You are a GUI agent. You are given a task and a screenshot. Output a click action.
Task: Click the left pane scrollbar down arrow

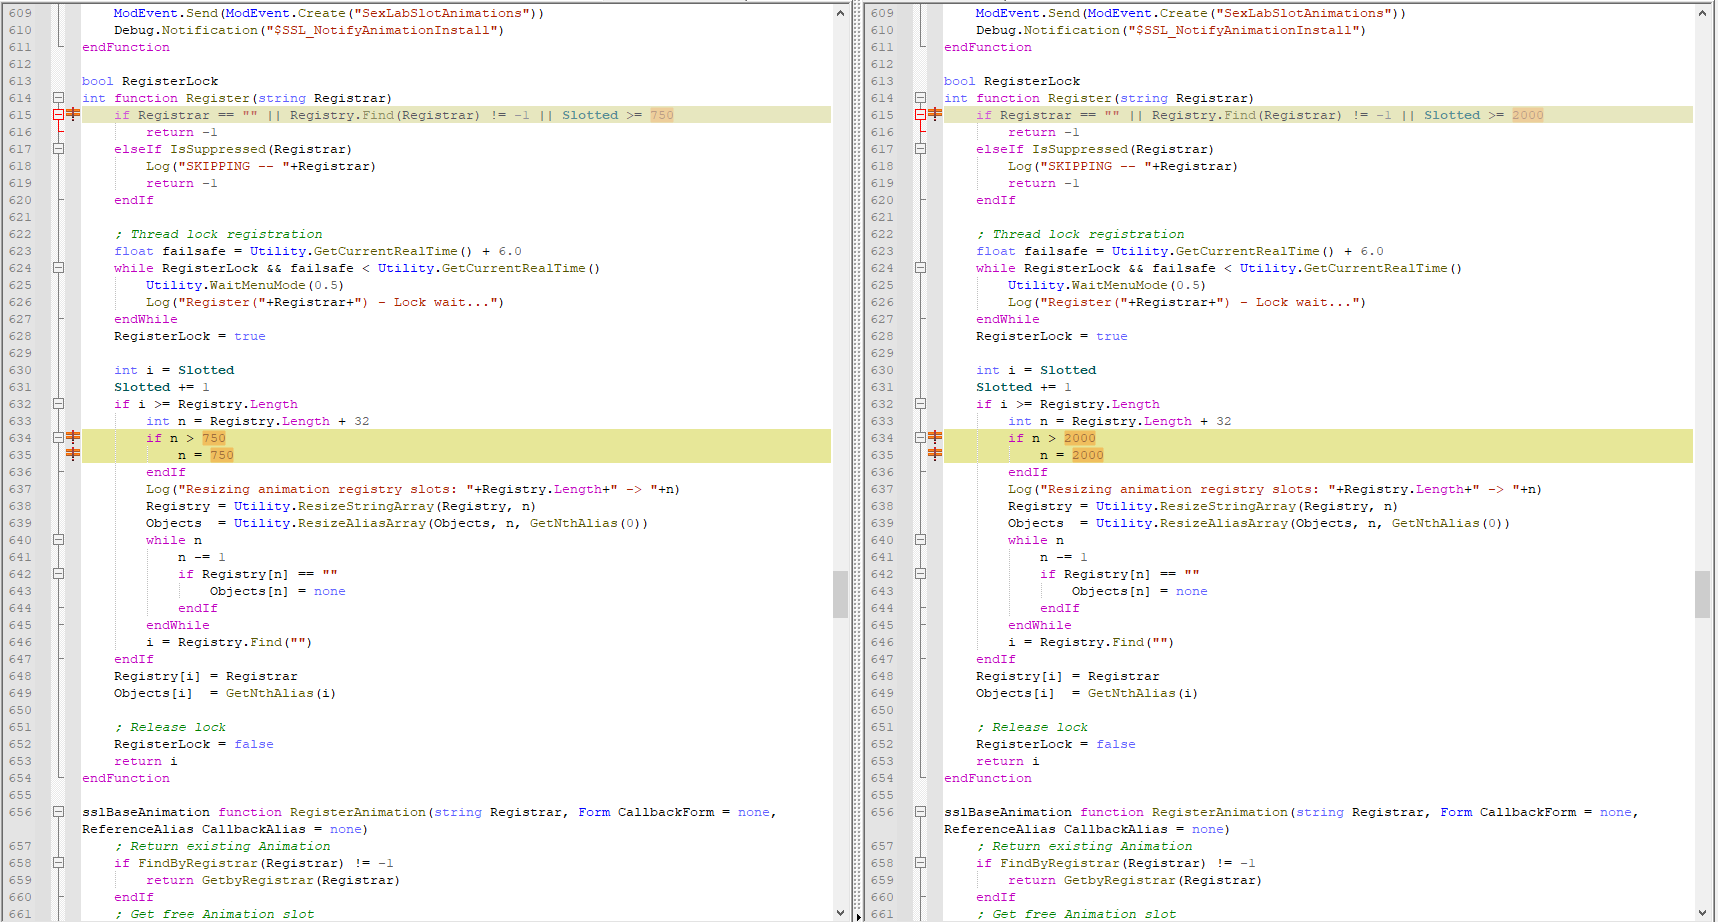pyautogui.click(x=840, y=912)
